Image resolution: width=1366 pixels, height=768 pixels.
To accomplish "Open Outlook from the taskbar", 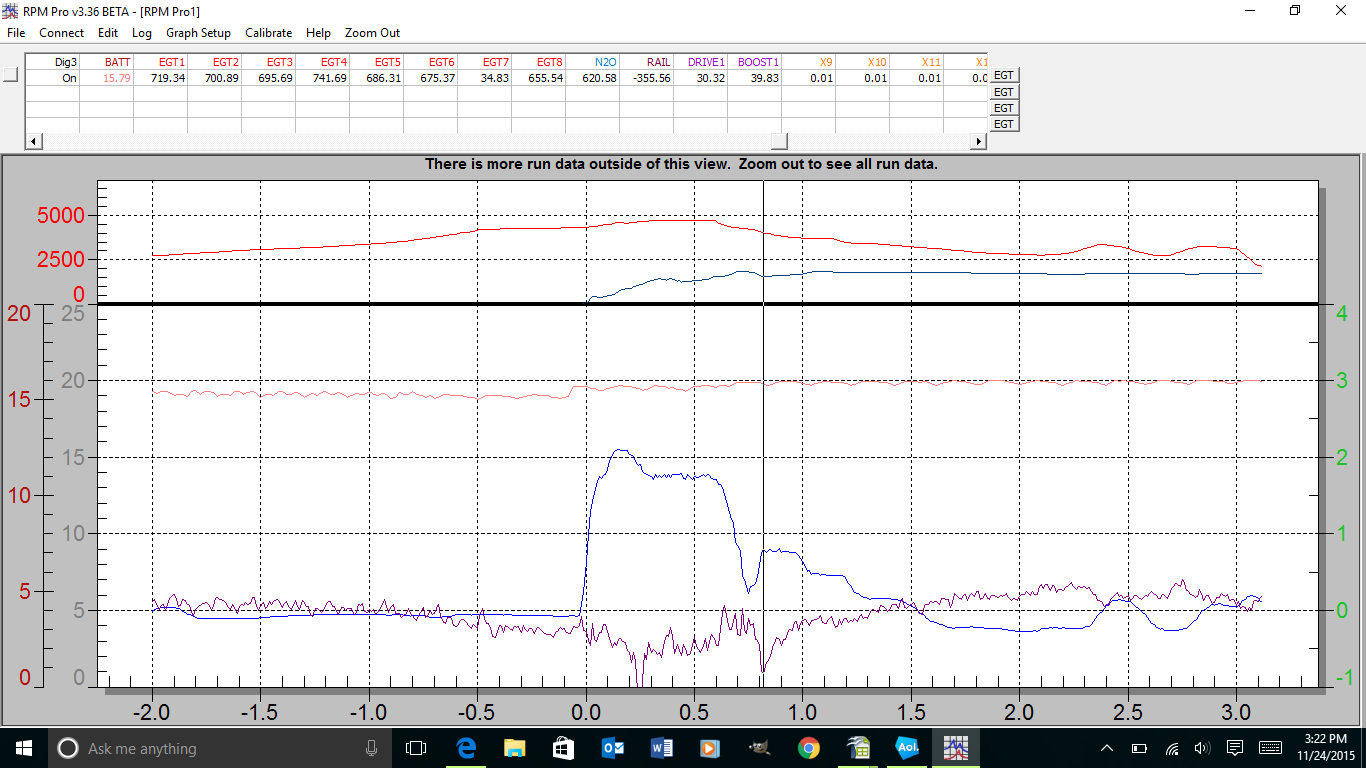I will [612, 747].
